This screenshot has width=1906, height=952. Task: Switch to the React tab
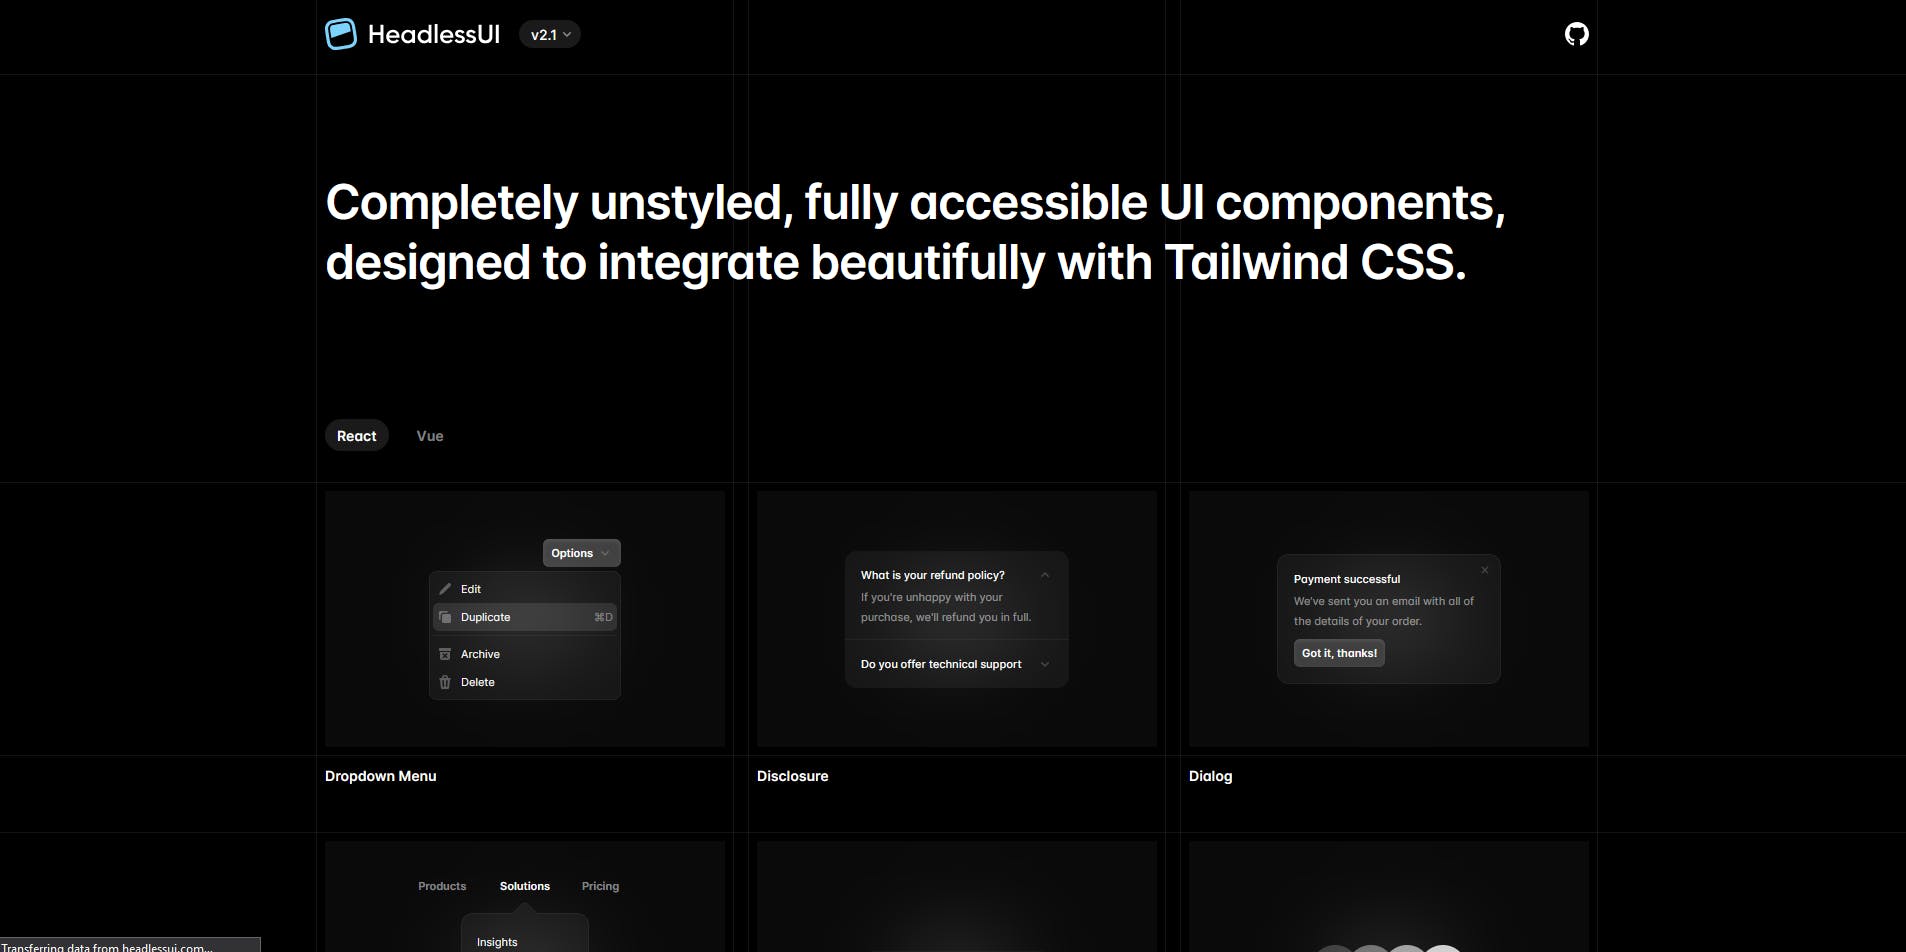coord(356,436)
